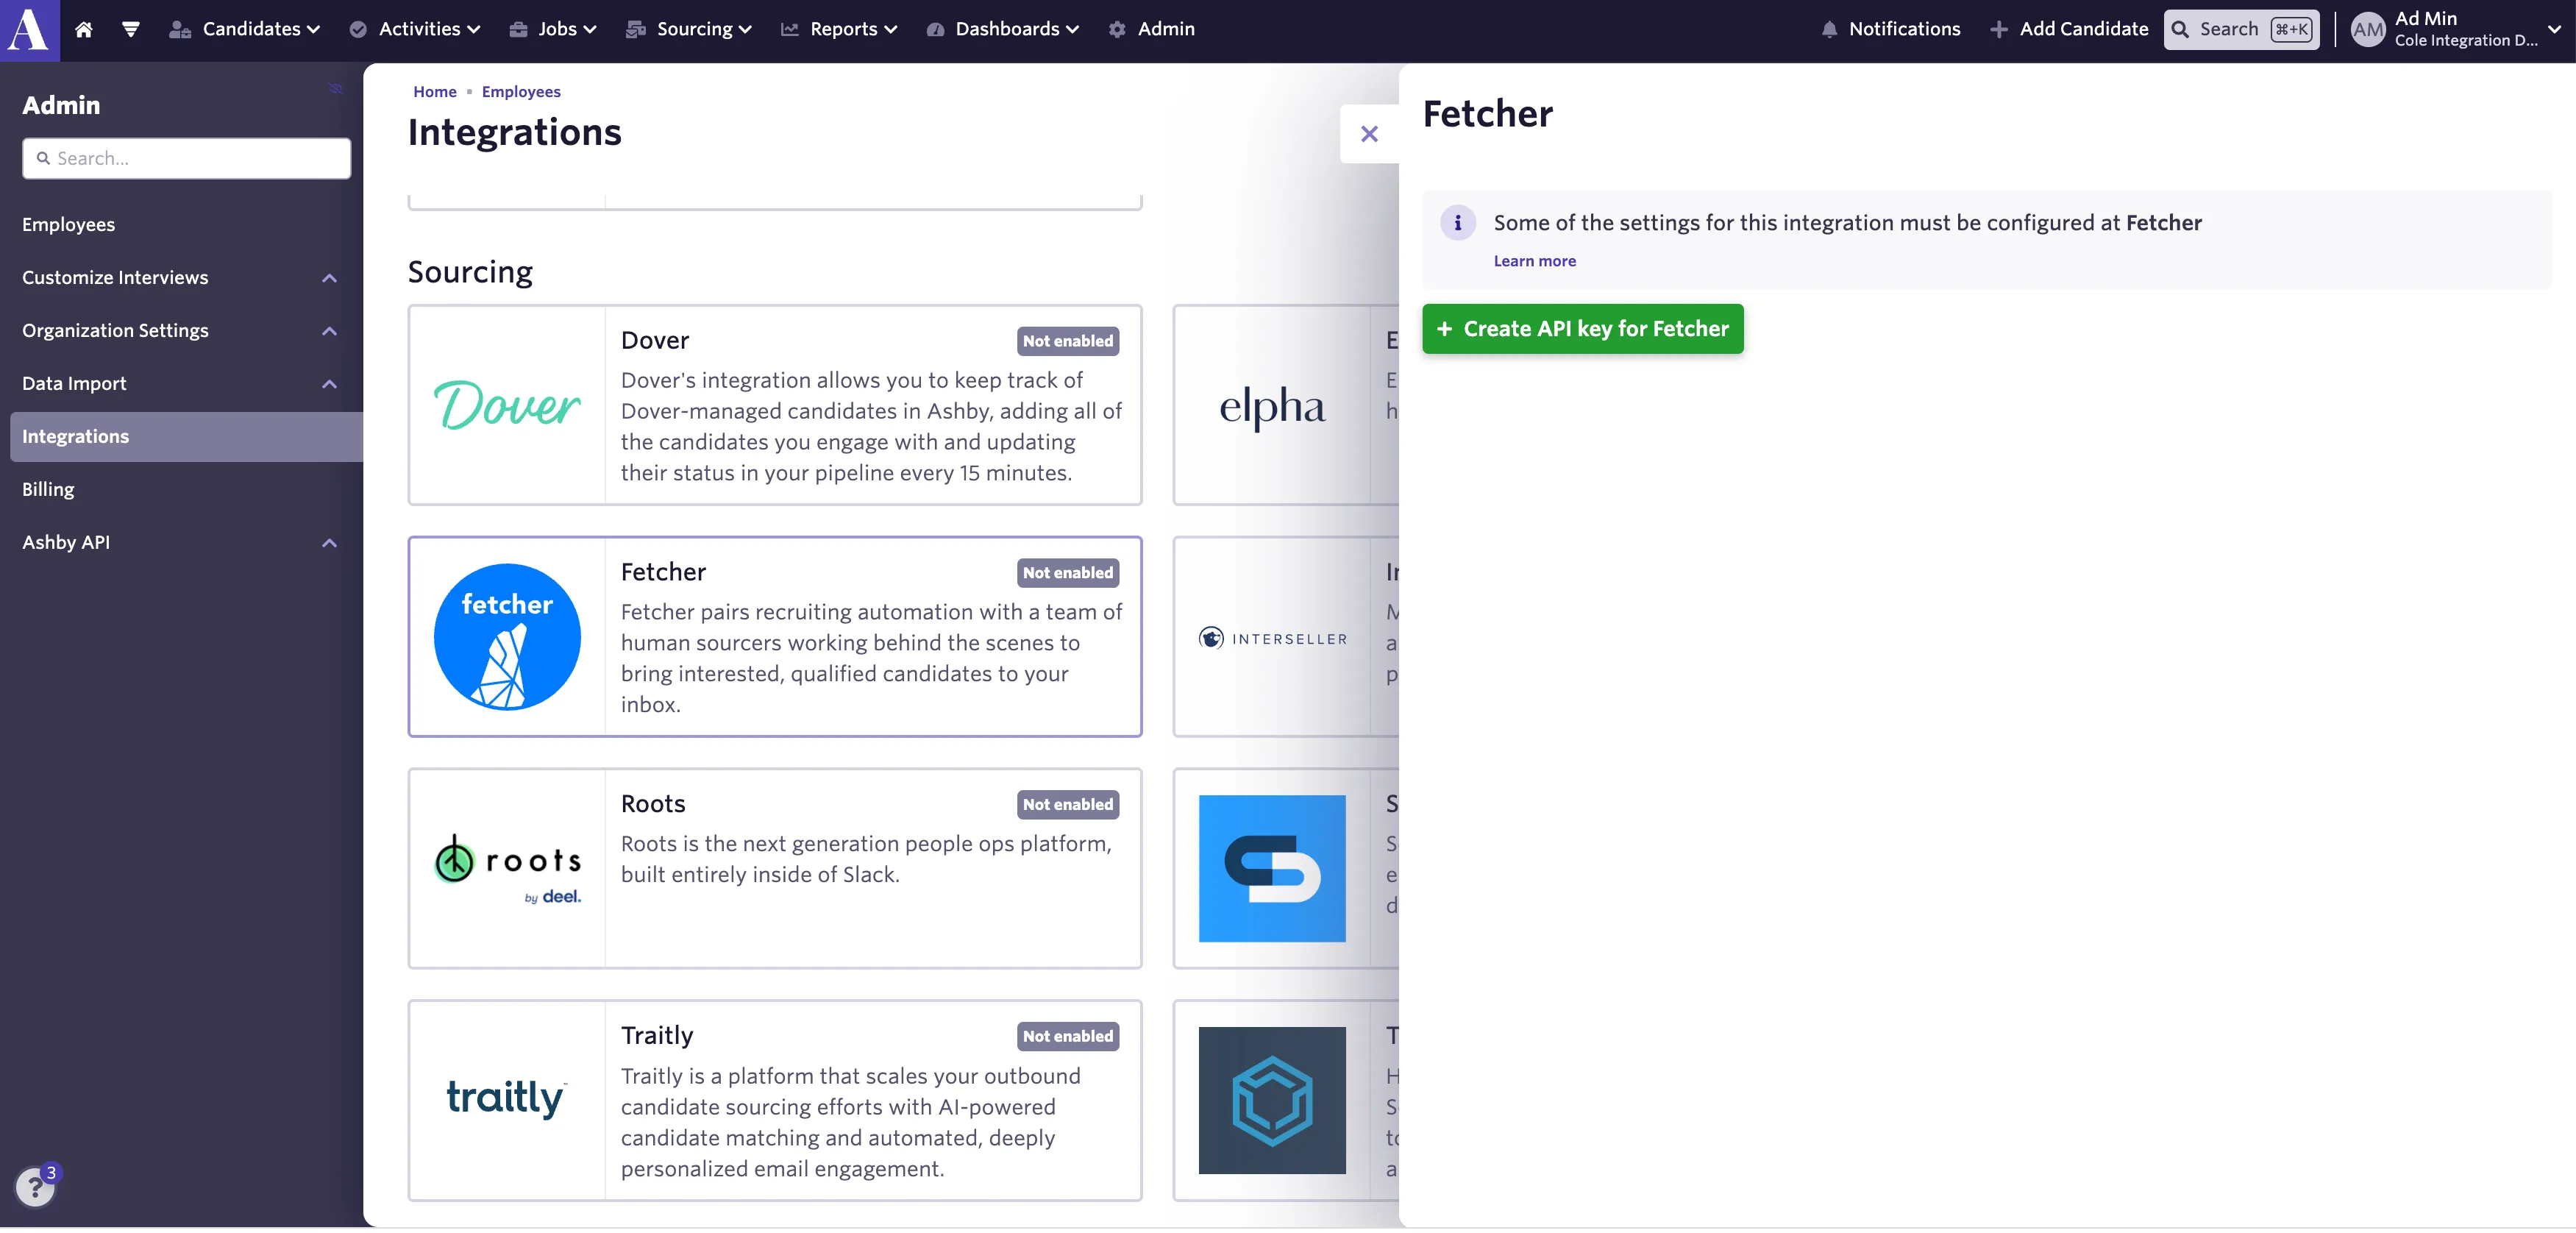
Task: Click the info icon in Fetcher notice
Action: (1457, 223)
